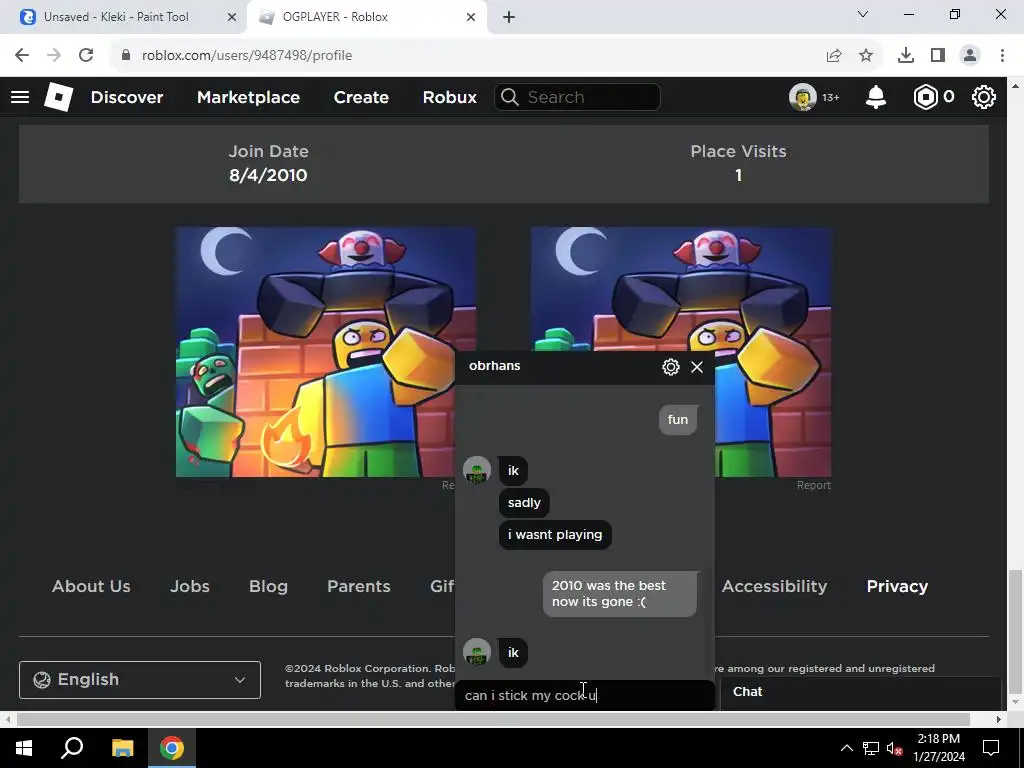Click the 'sadly' chat message

pyautogui.click(x=524, y=503)
